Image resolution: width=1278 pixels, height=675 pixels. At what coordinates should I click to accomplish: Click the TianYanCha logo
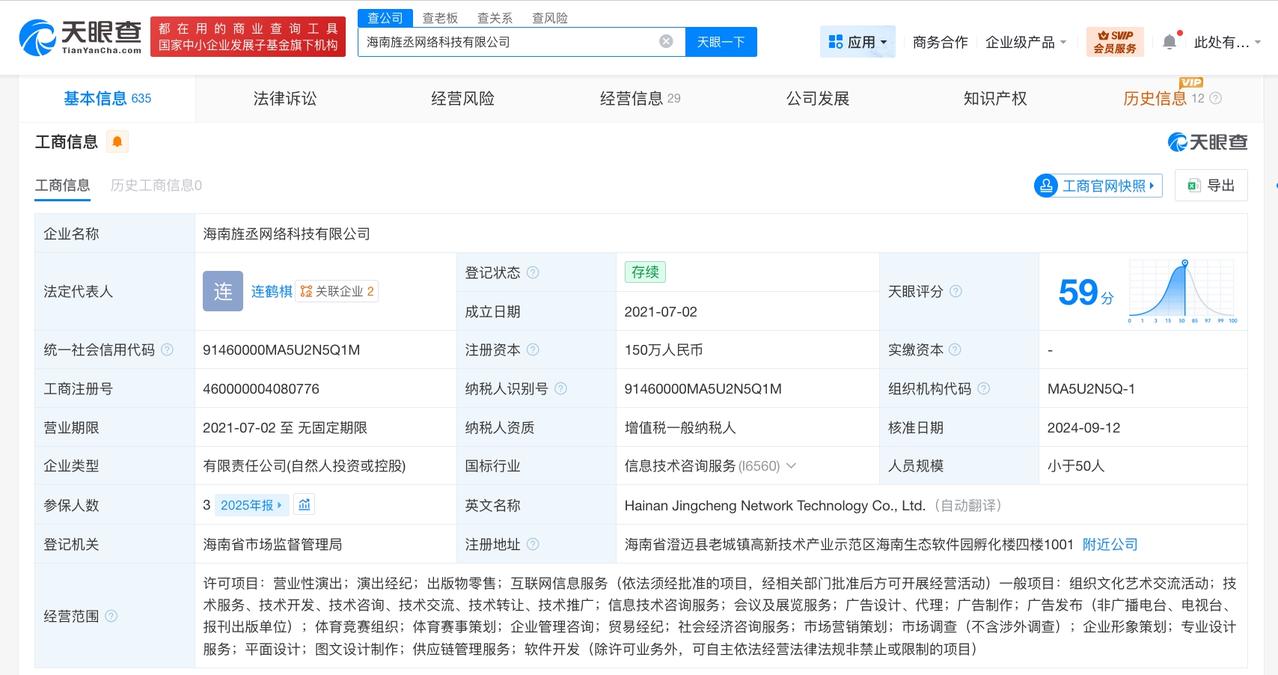(80, 38)
